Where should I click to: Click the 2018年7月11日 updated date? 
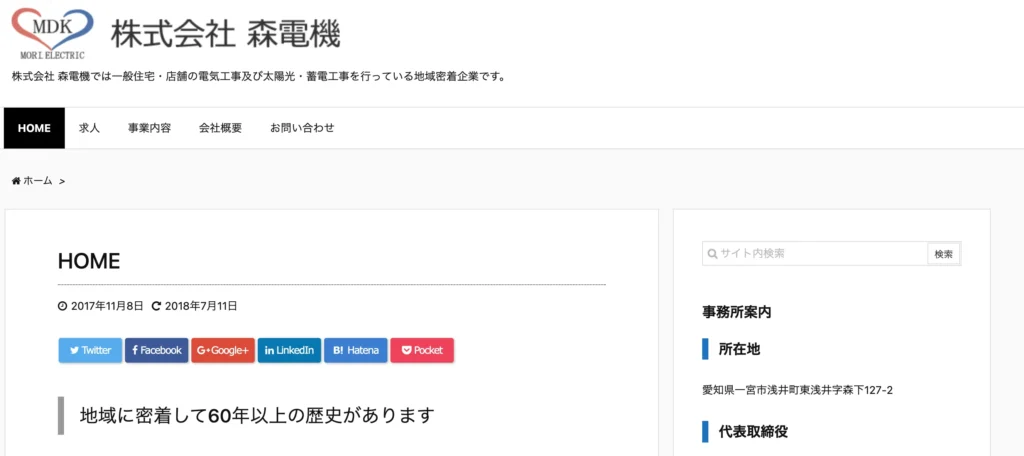click(201, 306)
